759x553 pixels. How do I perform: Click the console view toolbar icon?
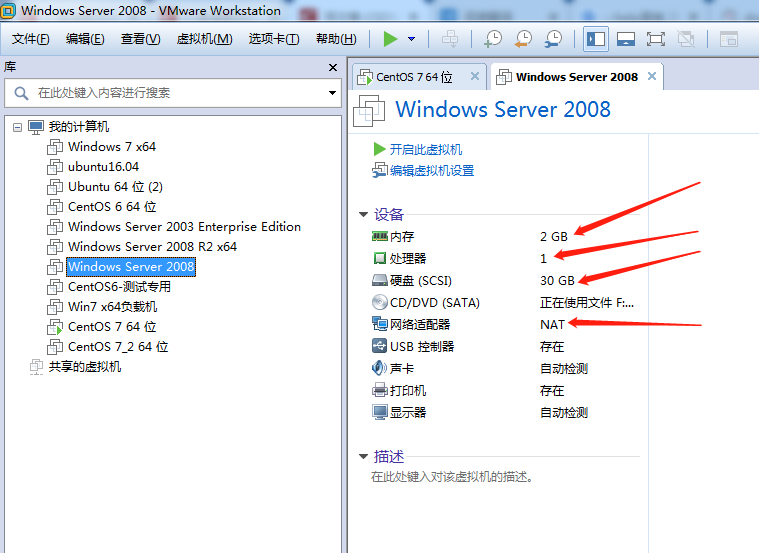(729, 39)
